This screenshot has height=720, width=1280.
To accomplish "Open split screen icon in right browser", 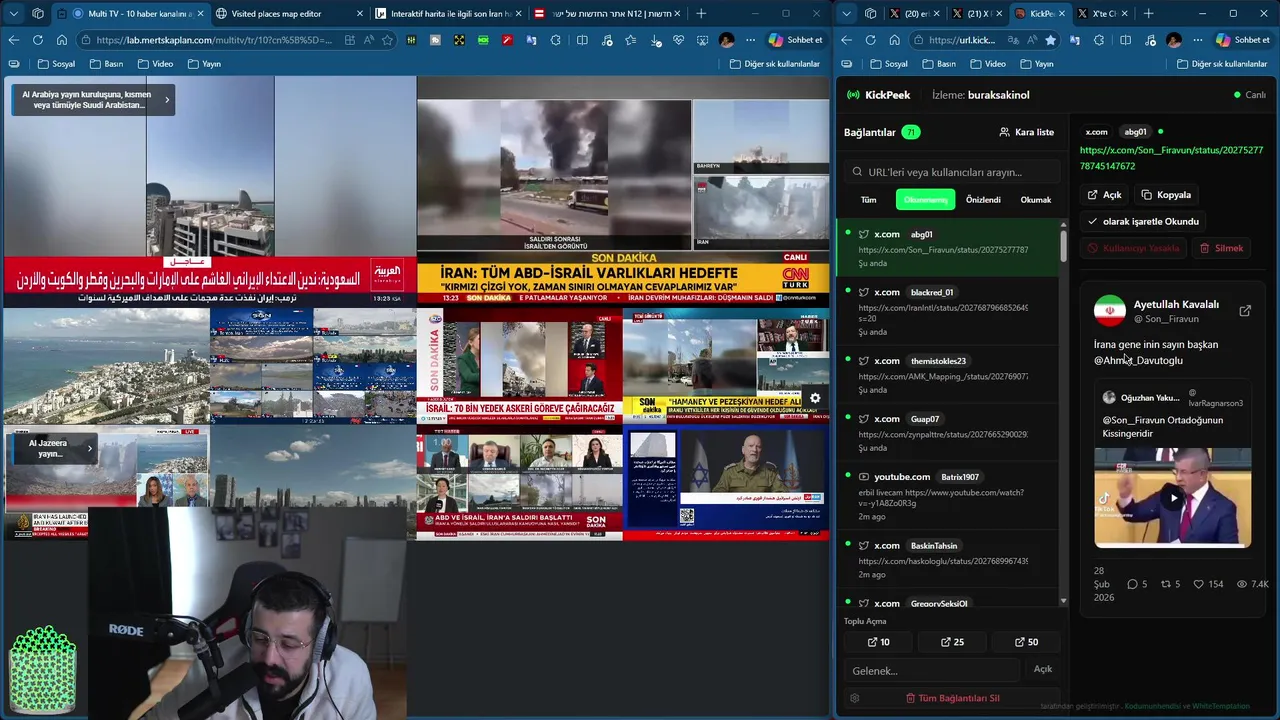I will tap(1124, 40).
